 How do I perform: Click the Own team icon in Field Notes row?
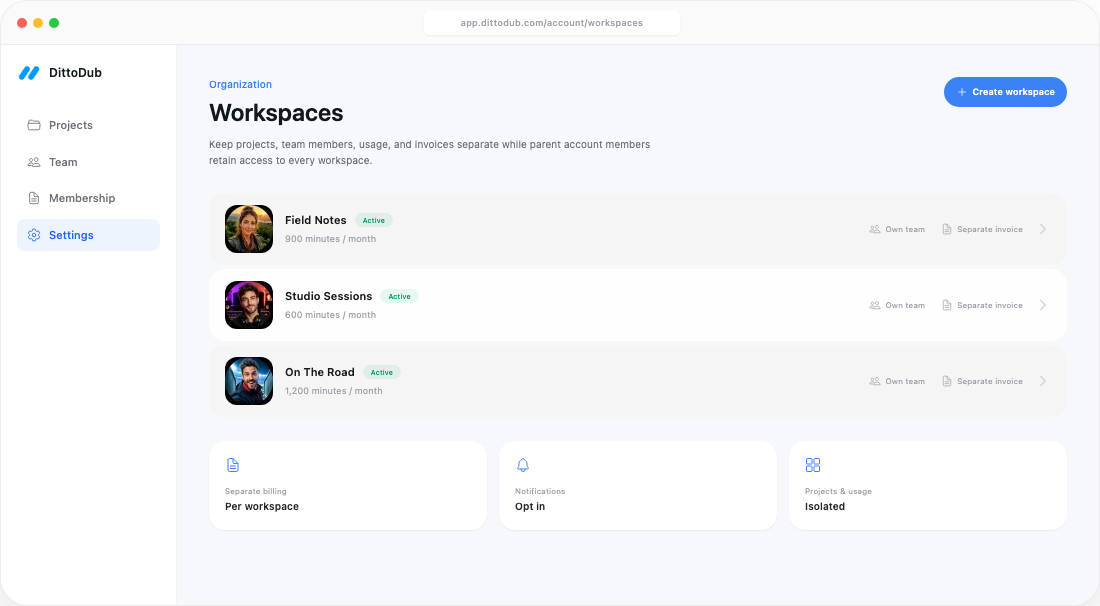(x=875, y=229)
